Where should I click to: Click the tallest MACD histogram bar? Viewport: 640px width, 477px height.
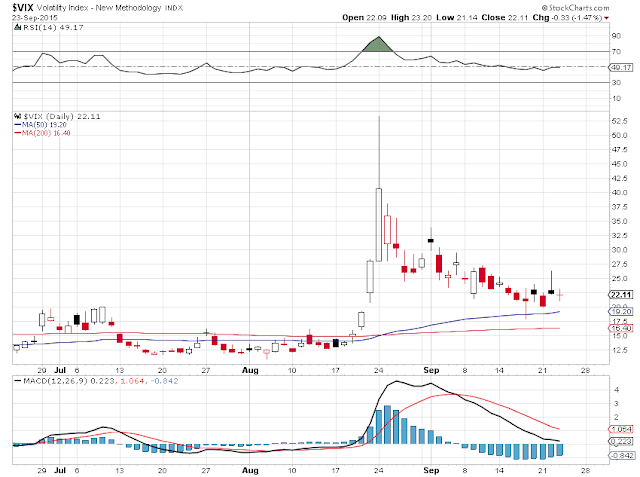[387, 425]
